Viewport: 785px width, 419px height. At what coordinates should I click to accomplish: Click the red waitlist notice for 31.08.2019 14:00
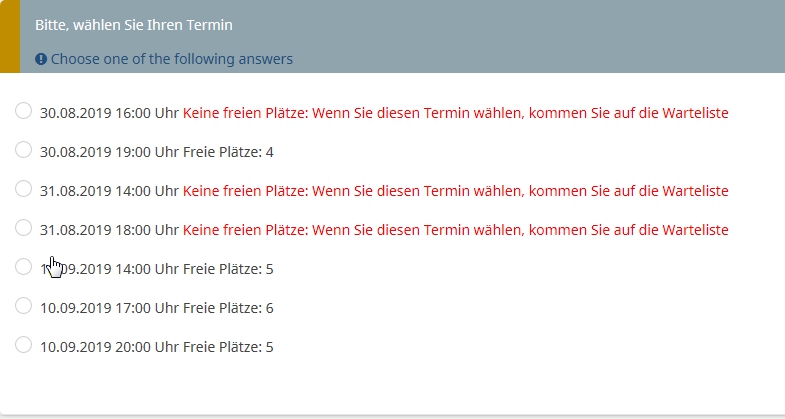point(455,191)
